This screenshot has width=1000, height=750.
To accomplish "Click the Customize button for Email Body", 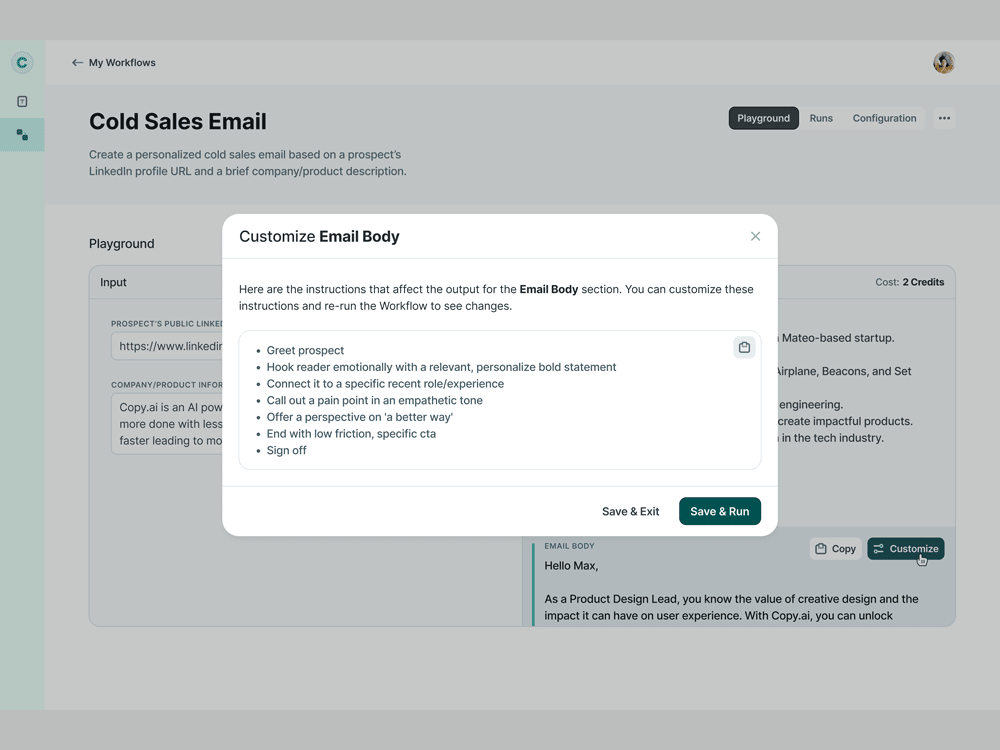I will coord(906,548).
